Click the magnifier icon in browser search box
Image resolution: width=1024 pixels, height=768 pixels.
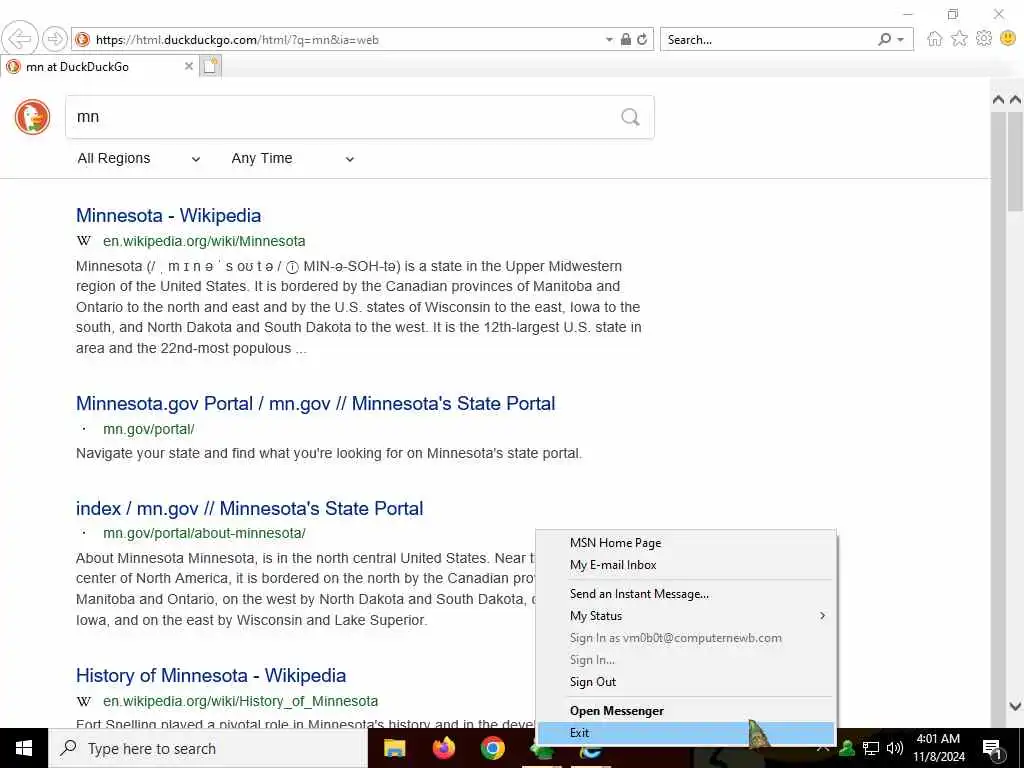click(884, 39)
